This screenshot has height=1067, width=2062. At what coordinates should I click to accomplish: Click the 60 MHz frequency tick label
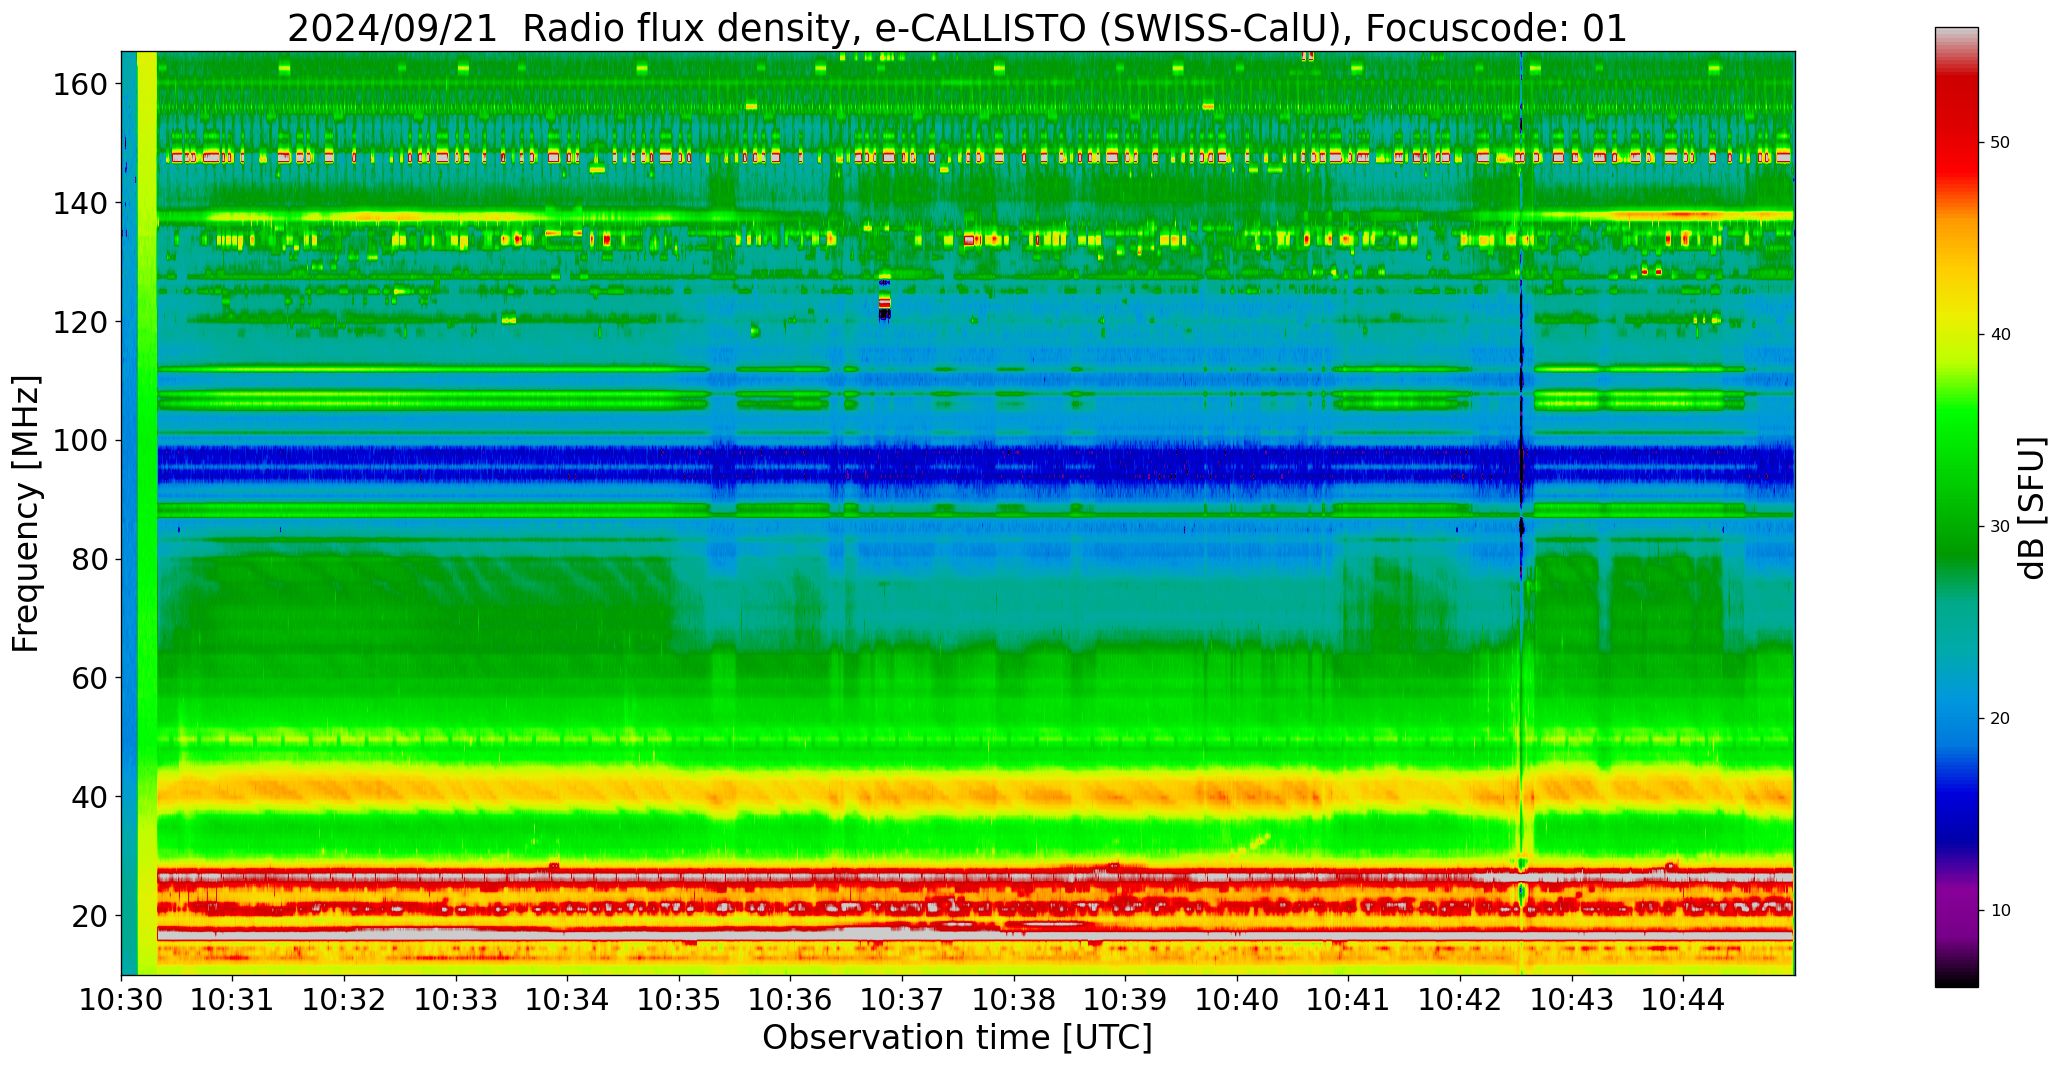[88, 678]
